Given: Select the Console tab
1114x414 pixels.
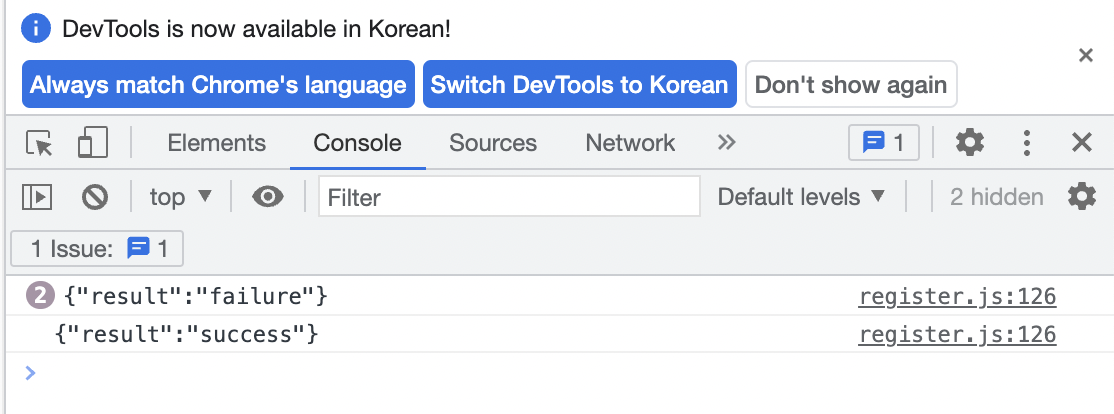Looking at the screenshot, I should click(357, 143).
